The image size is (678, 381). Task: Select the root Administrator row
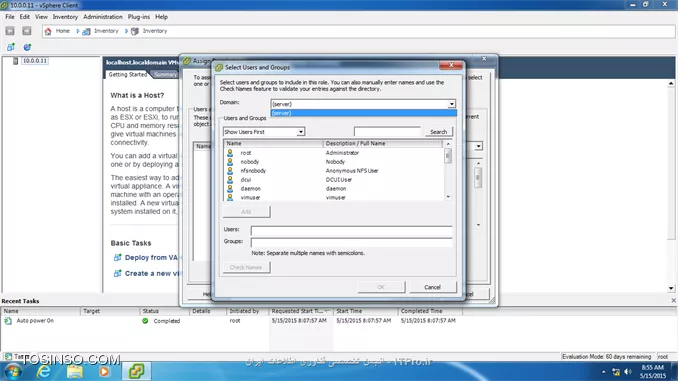coord(334,153)
